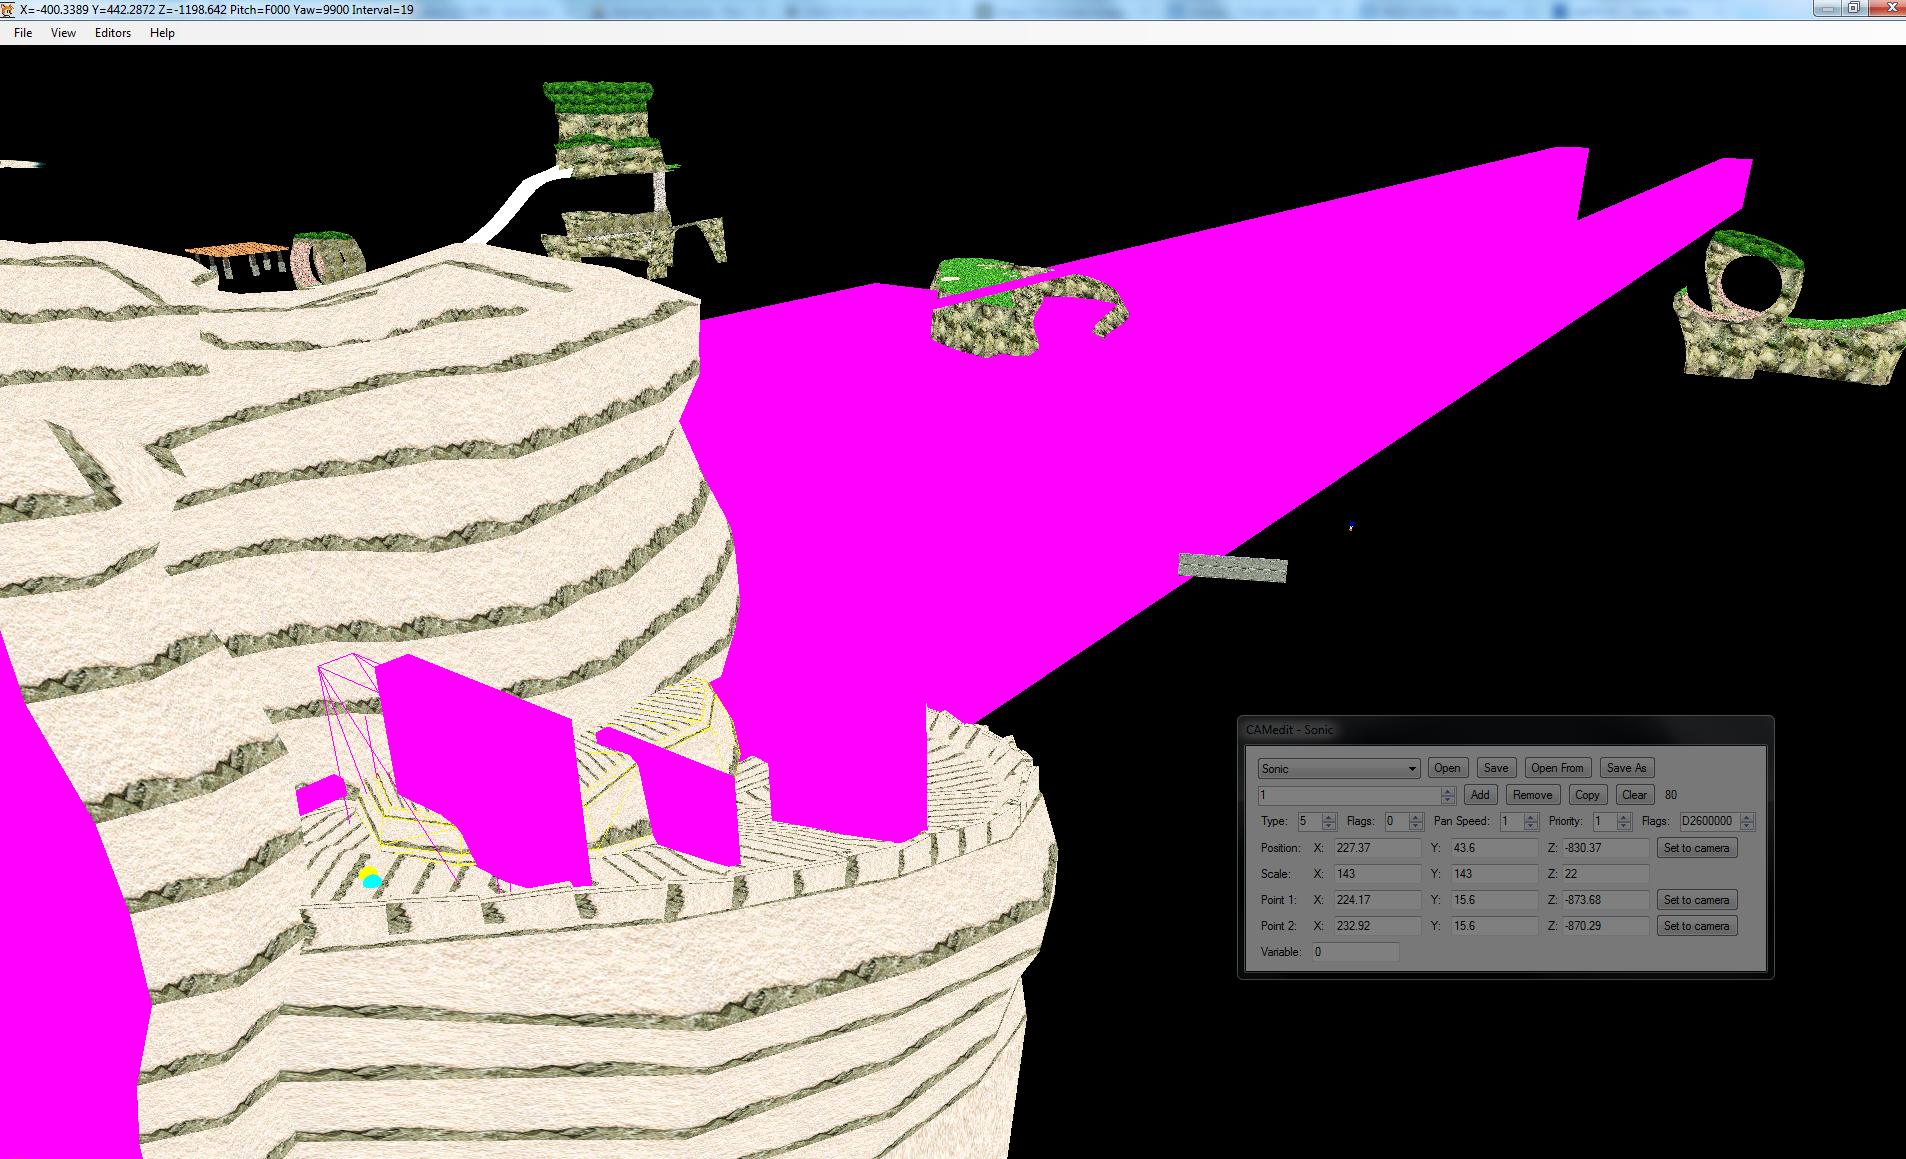This screenshot has height=1159, width=1906.
Task: Click the Point 1 X field
Action: (x=1377, y=900)
